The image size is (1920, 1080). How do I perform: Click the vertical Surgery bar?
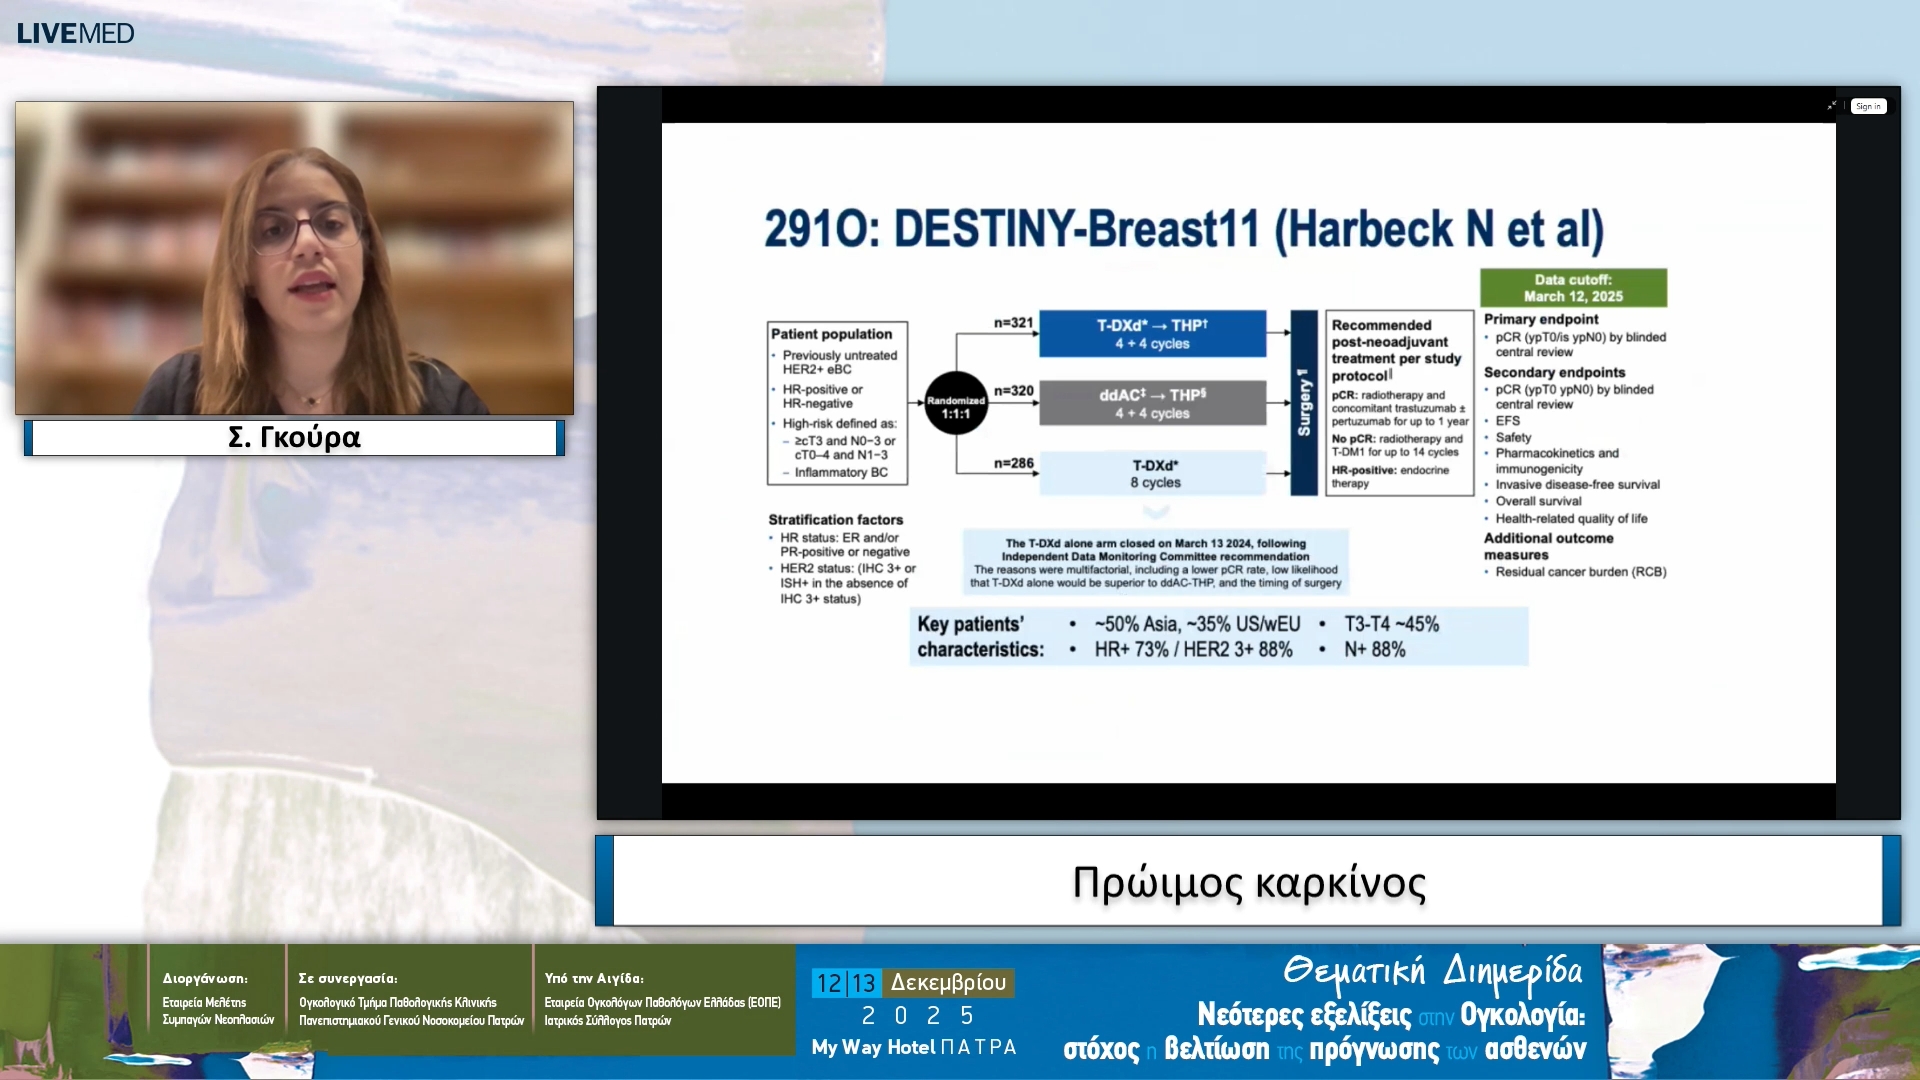coord(1303,403)
